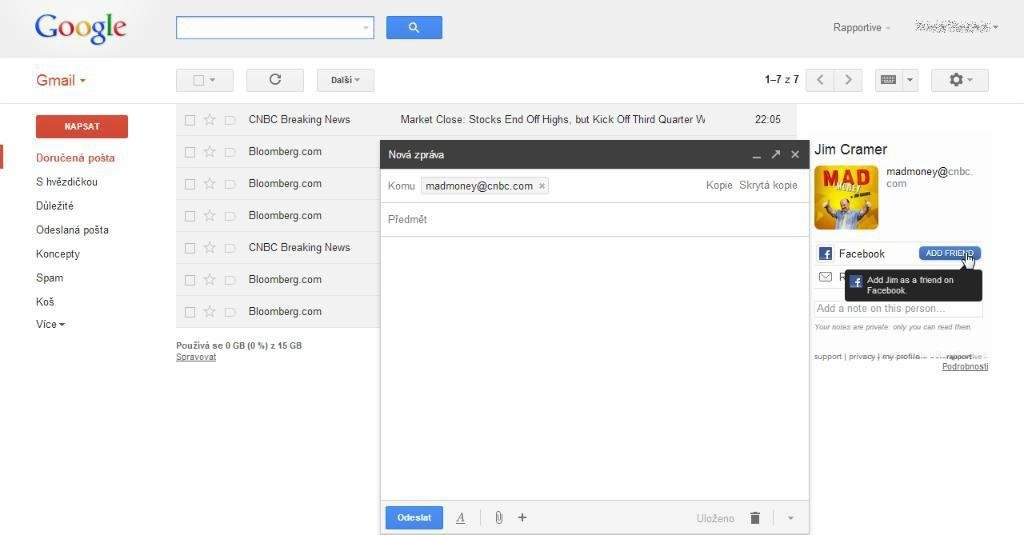The height and width of the screenshot is (535, 1024).
Task: Go to the previous page of messages
Action: point(820,80)
